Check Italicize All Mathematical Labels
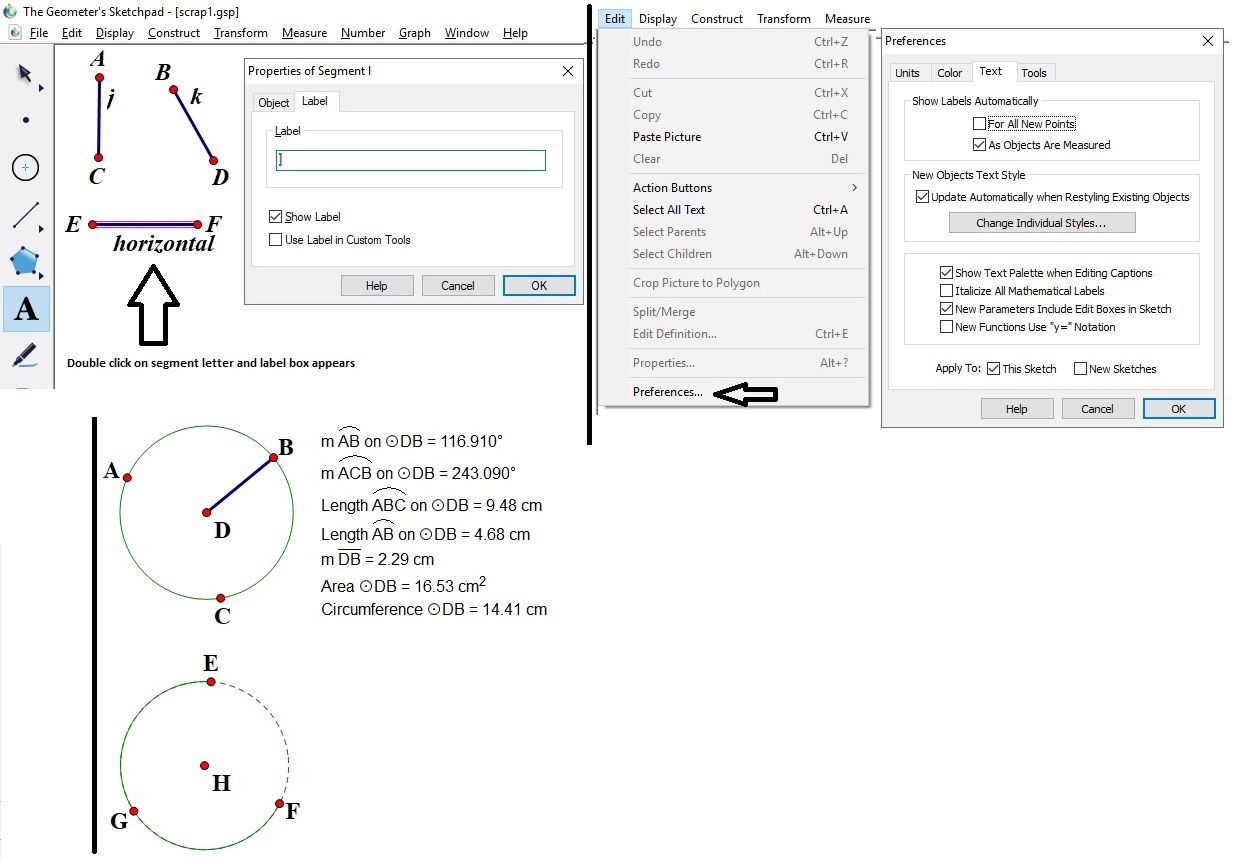 tap(945, 291)
